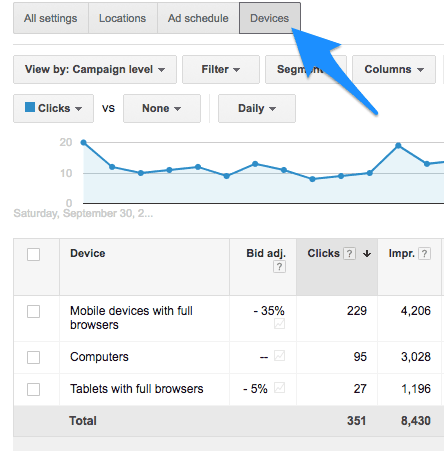Image resolution: width=444 pixels, height=451 pixels.
Task: Click the sort arrow in Clicks column
Action: click(x=367, y=254)
